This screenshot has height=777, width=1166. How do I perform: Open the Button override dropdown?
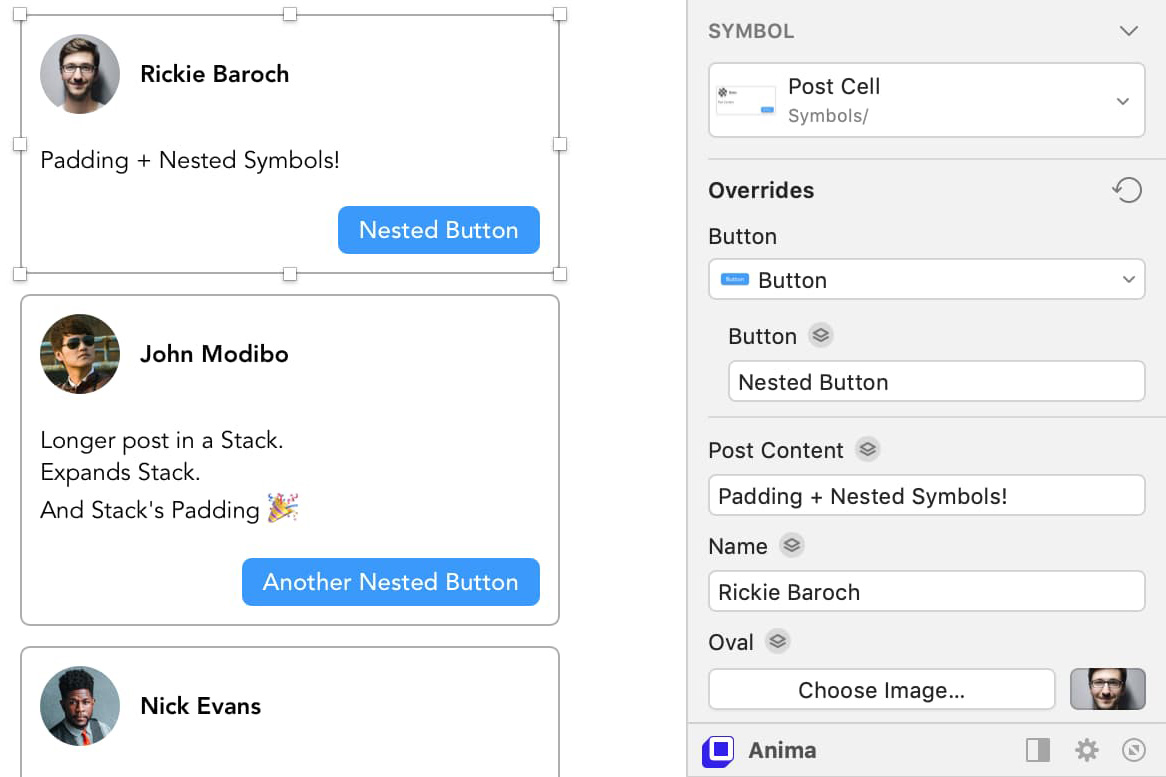pyautogui.click(x=927, y=280)
